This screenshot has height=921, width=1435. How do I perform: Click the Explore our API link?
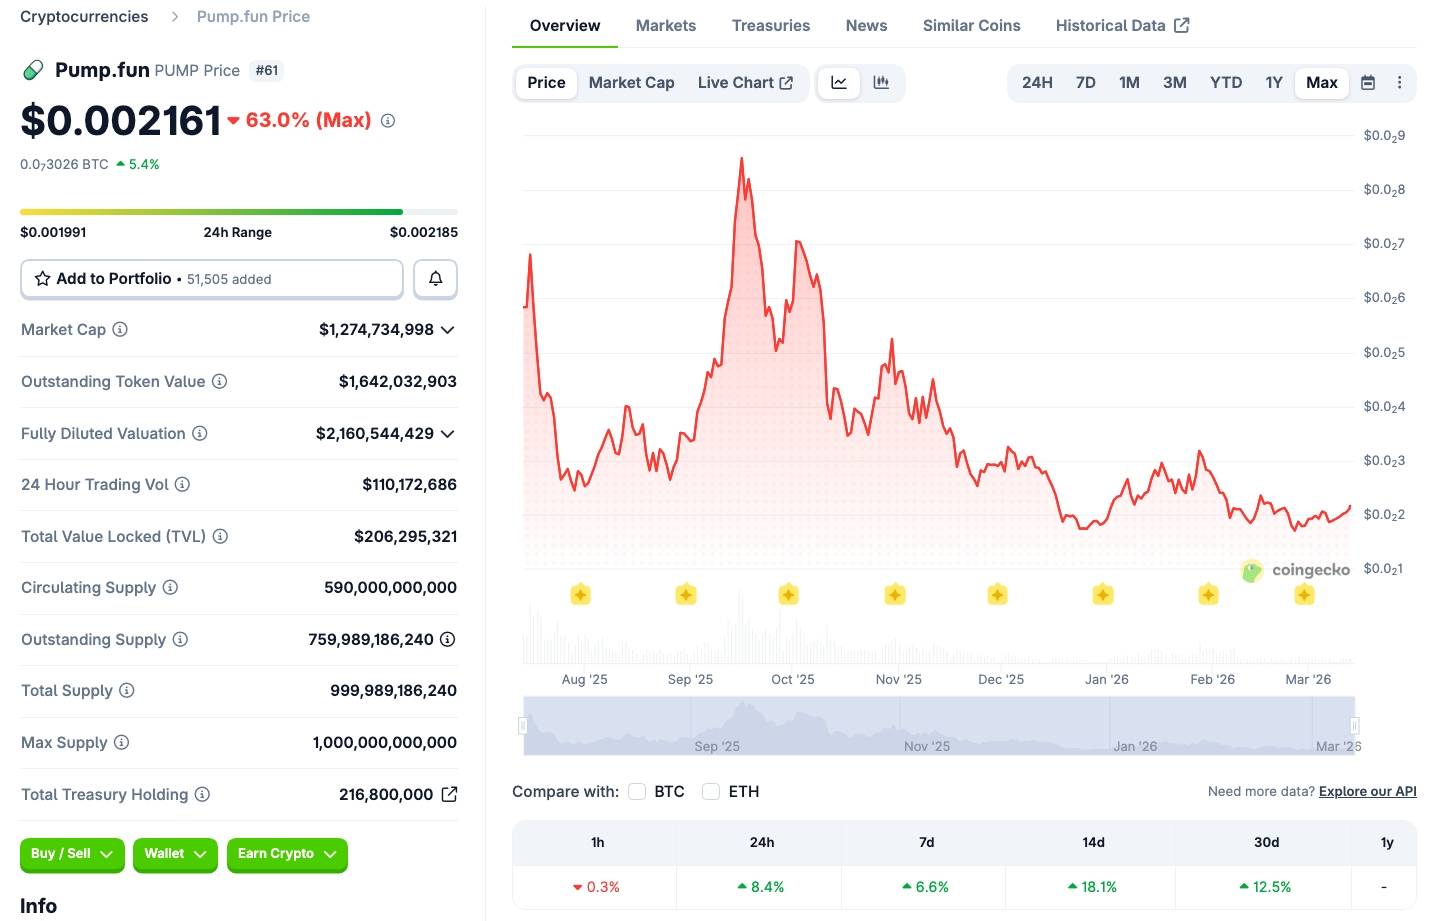1367,791
